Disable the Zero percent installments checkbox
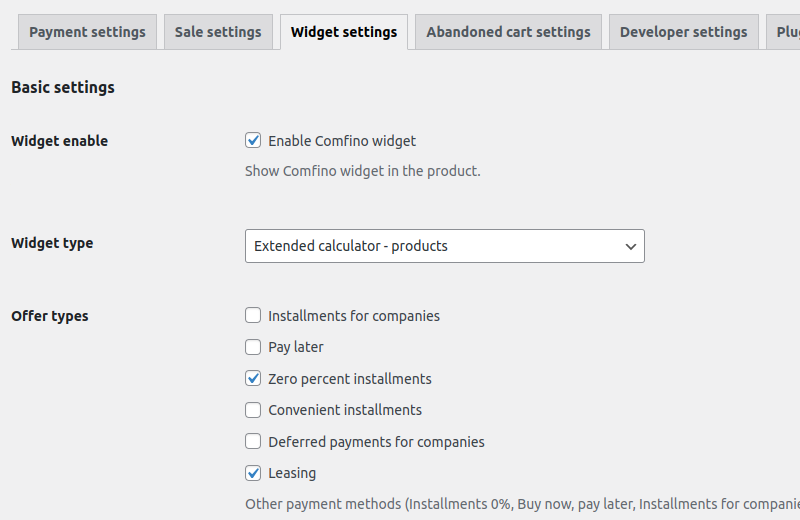 [x=253, y=378]
